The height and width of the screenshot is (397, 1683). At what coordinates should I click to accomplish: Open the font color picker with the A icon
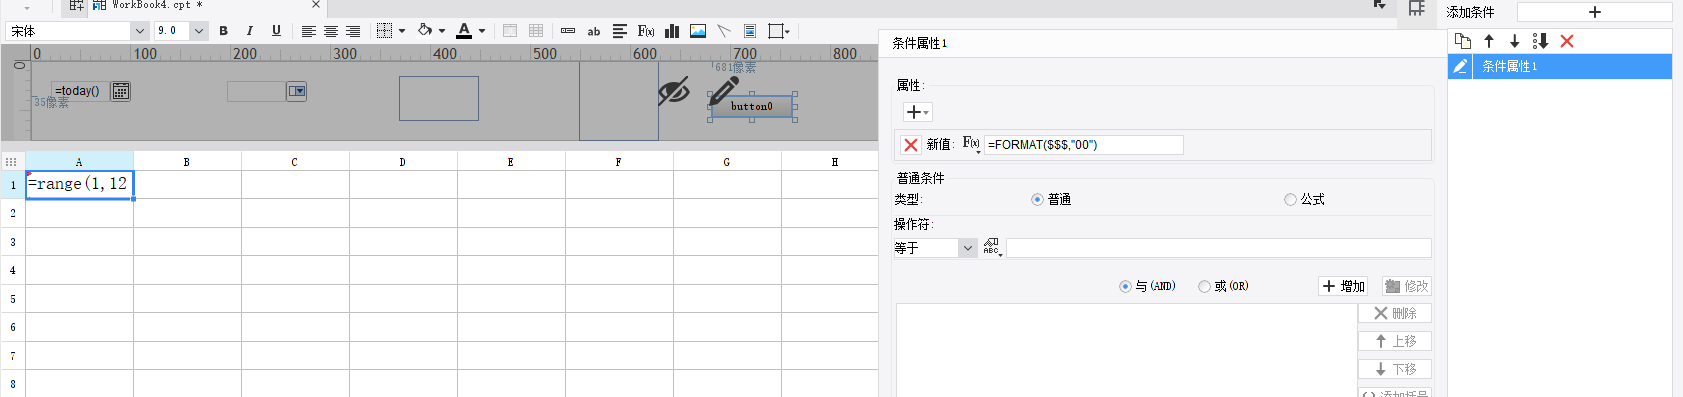click(464, 31)
